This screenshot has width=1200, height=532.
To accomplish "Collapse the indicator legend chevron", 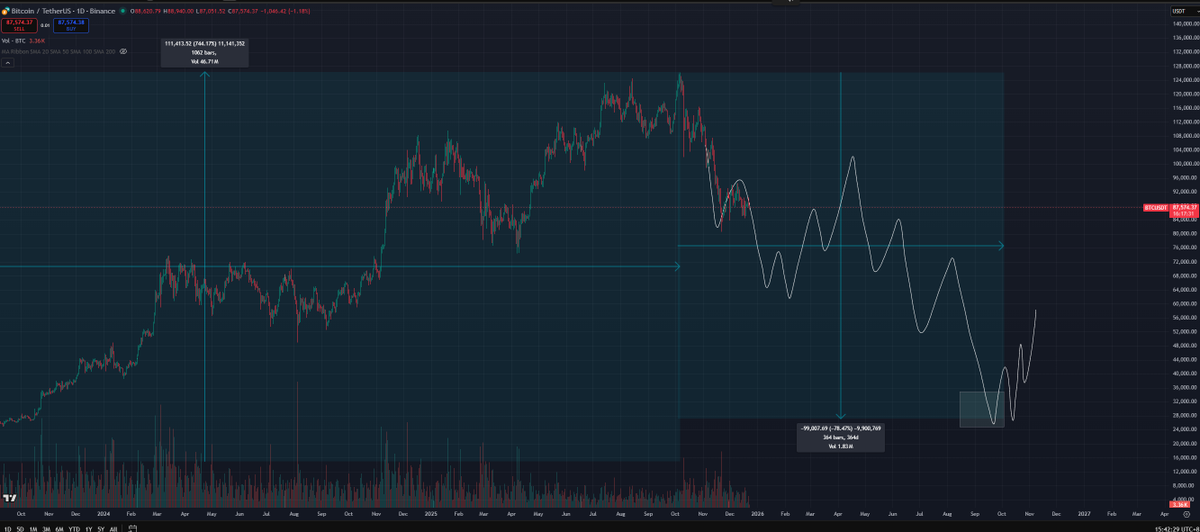I will coord(8,61).
